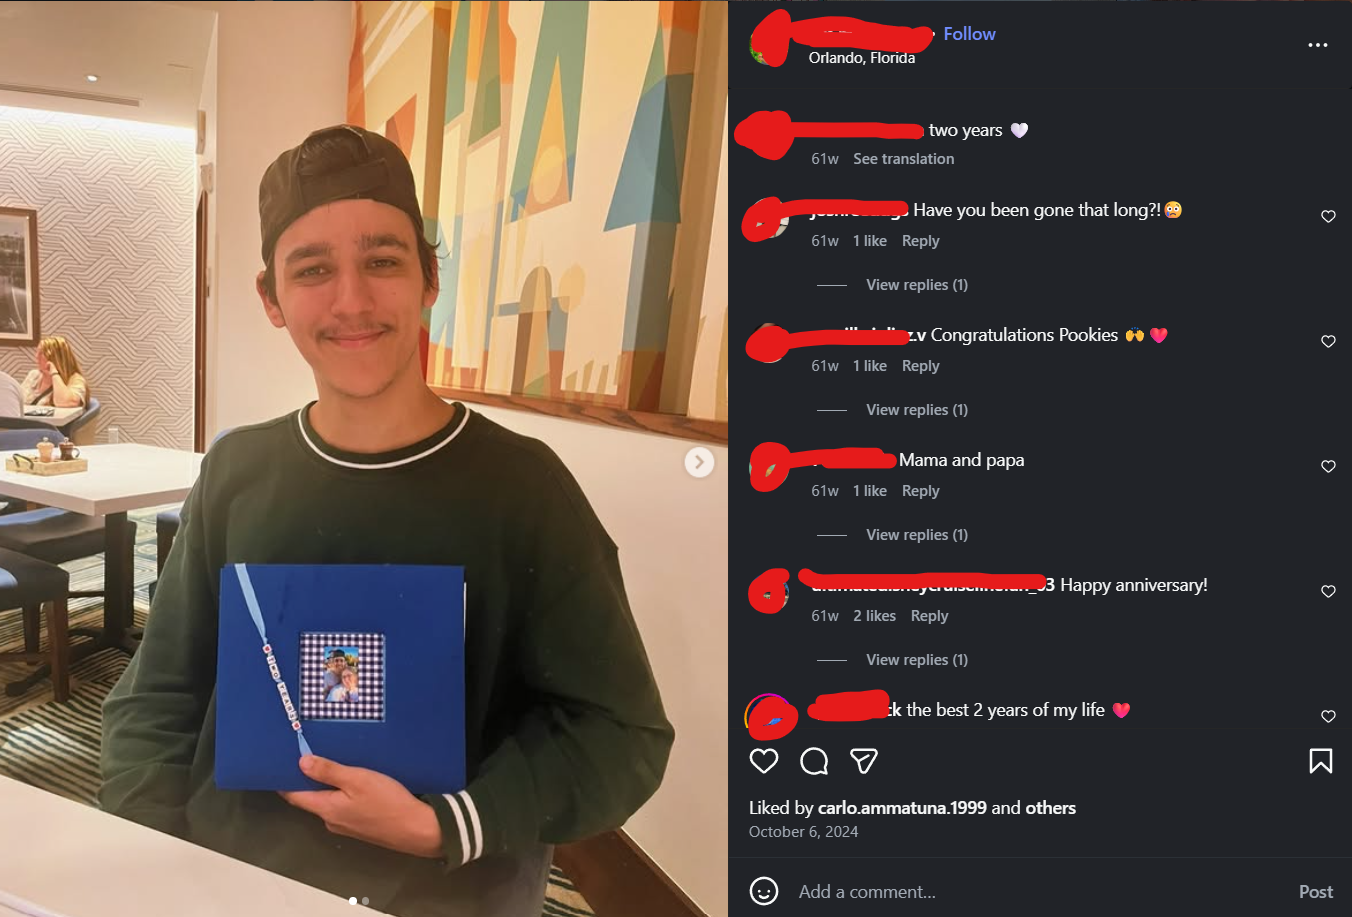Viewport: 1352px width, 917px height.
Task: Like the "Have you been gone" comment
Action: click(1328, 216)
